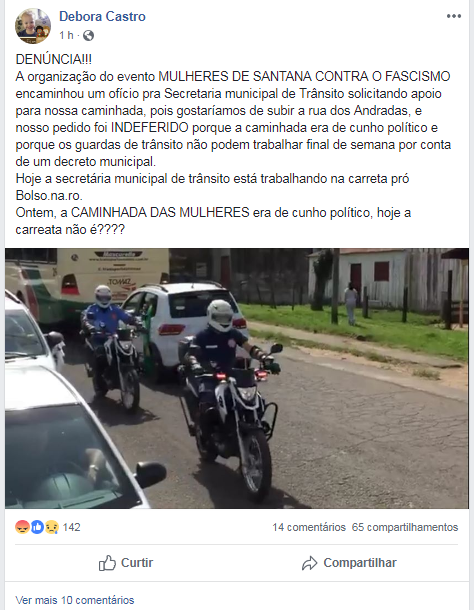Expand 'Ver mais 10 comentários'
This screenshot has width=474, height=610.
[x=75, y=600]
